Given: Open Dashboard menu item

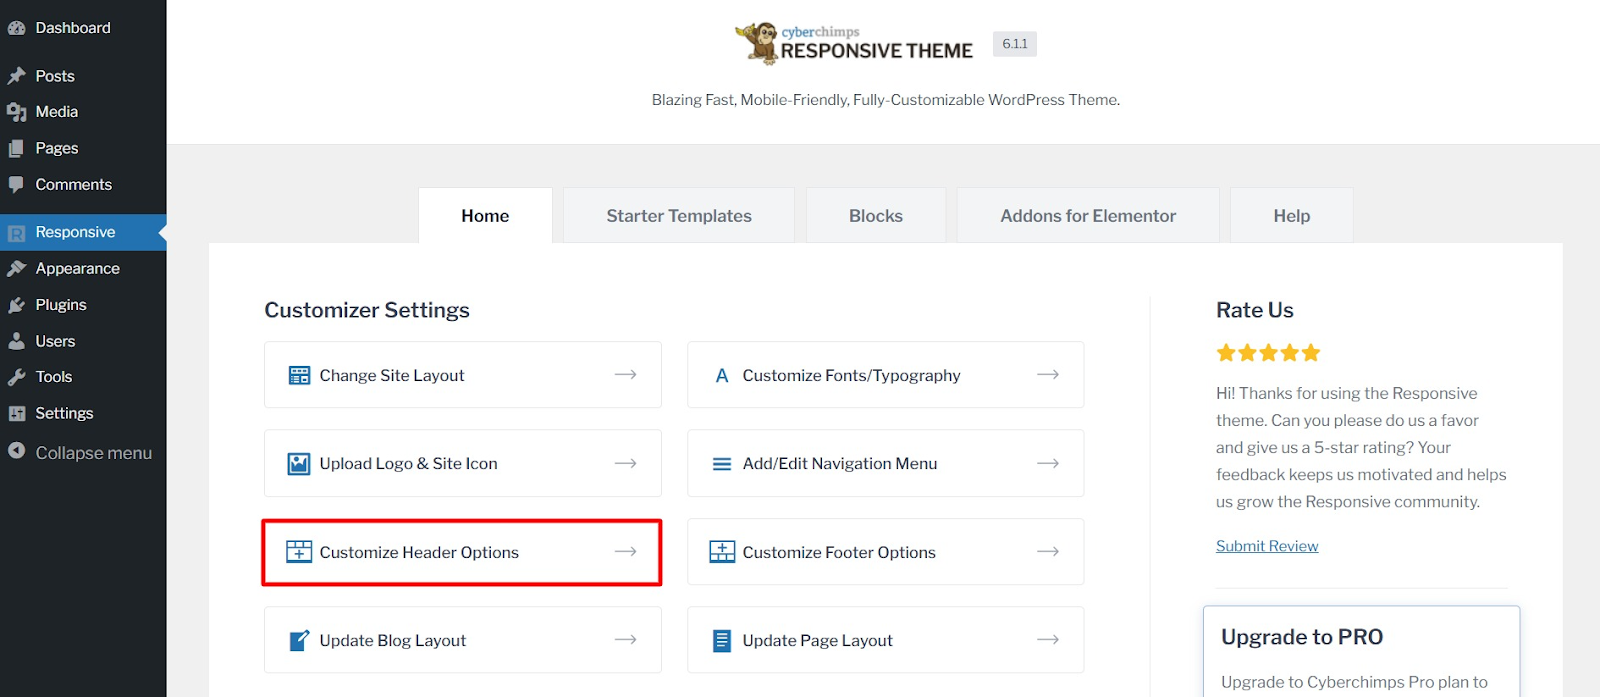Looking at the screenshot, I should (83, 28).
